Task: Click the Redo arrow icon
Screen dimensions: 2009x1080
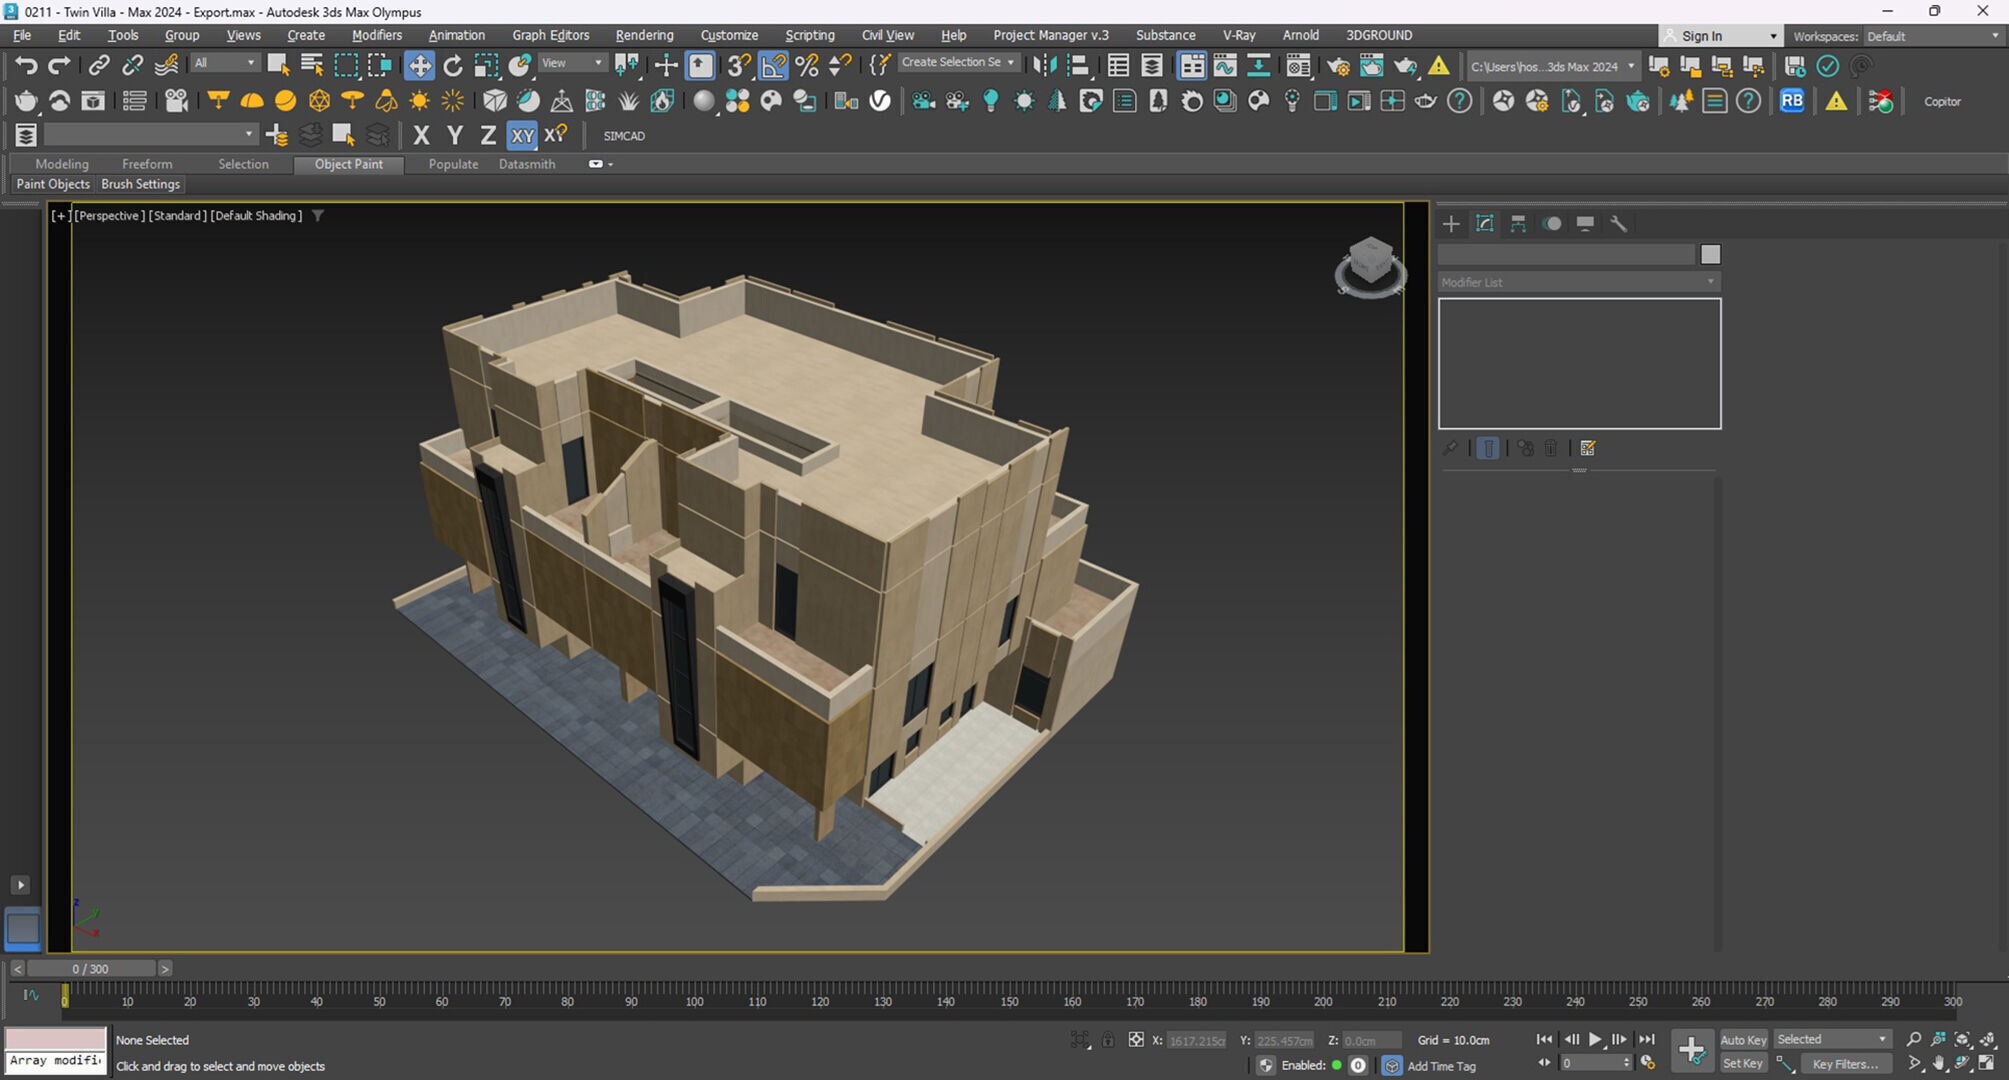Action: coord(60,66)
